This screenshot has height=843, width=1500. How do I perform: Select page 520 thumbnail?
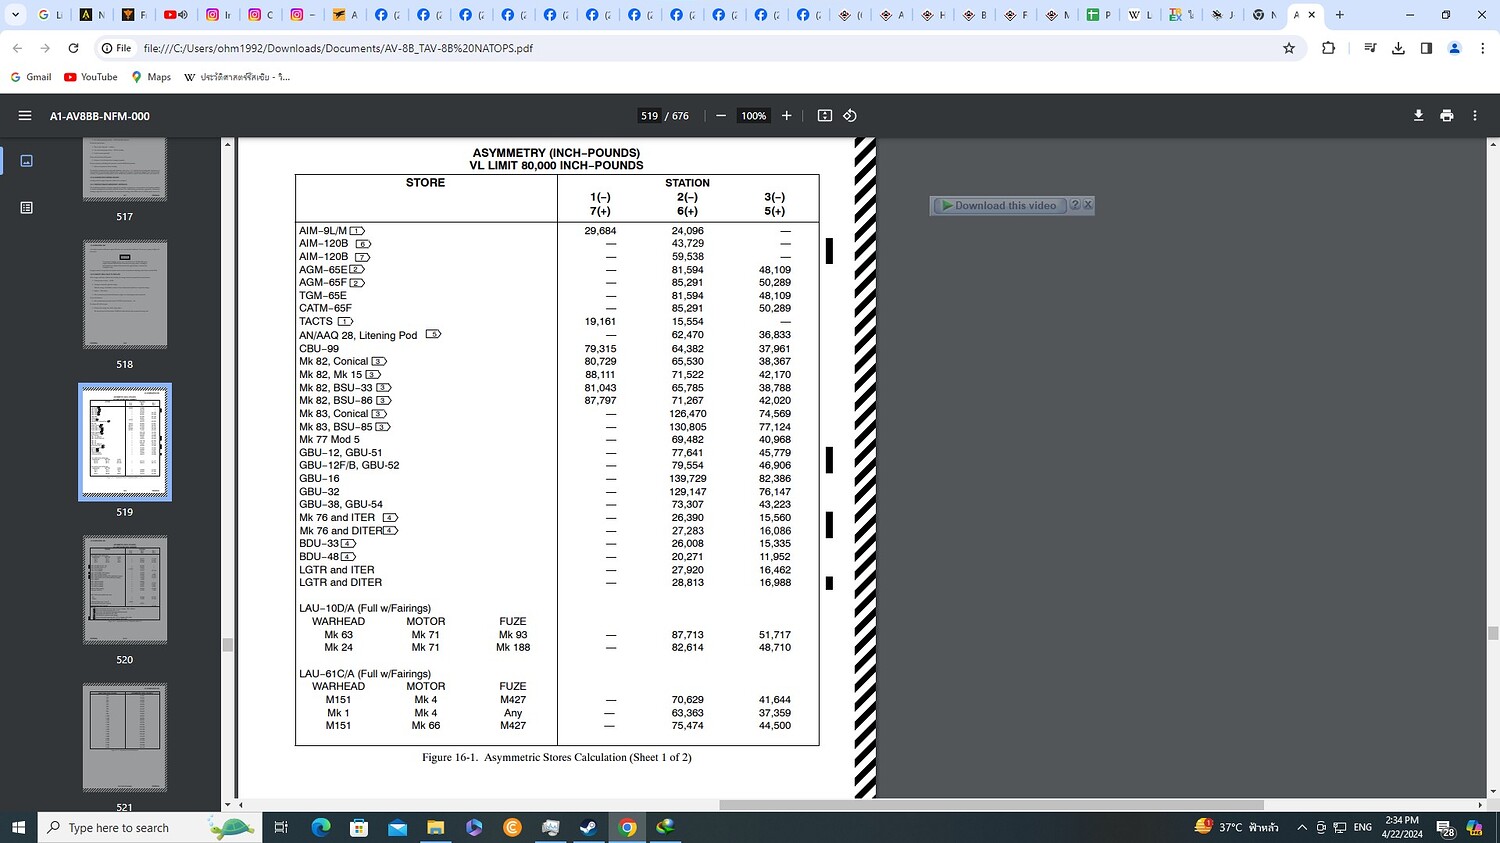125,590
